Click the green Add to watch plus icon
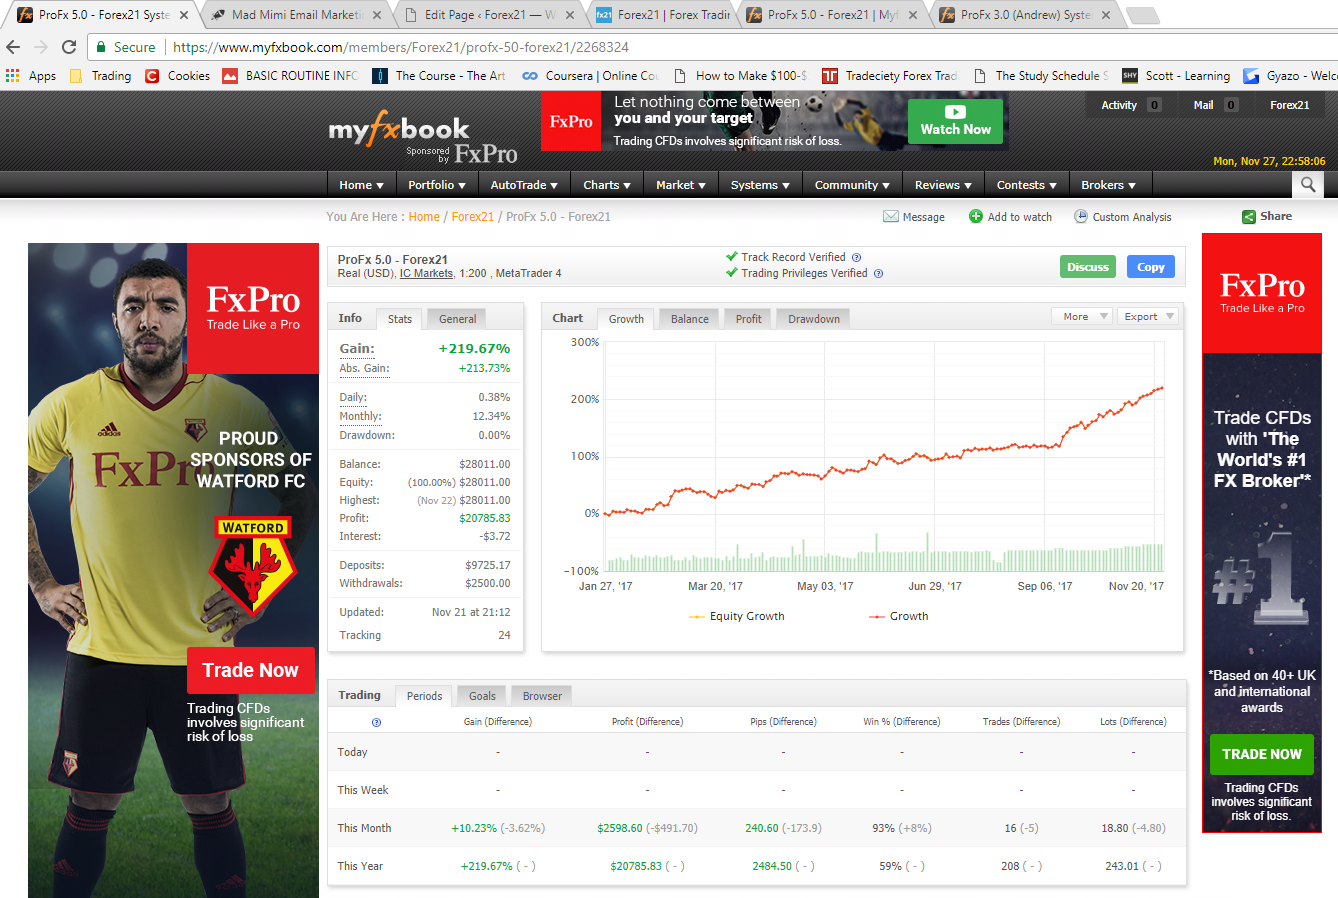The width and height of the screenshot is (1338, 898). tap(976, 216)
